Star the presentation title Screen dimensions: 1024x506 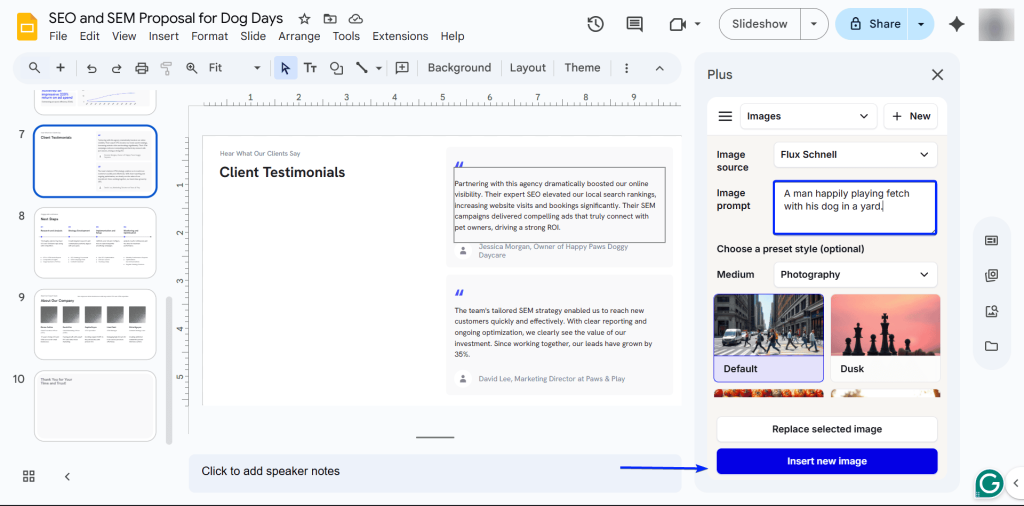coord(304,18)
